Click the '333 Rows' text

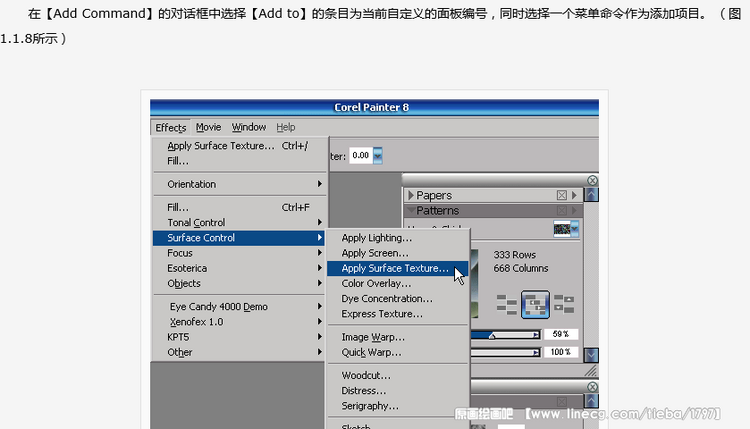coord(515,255)
